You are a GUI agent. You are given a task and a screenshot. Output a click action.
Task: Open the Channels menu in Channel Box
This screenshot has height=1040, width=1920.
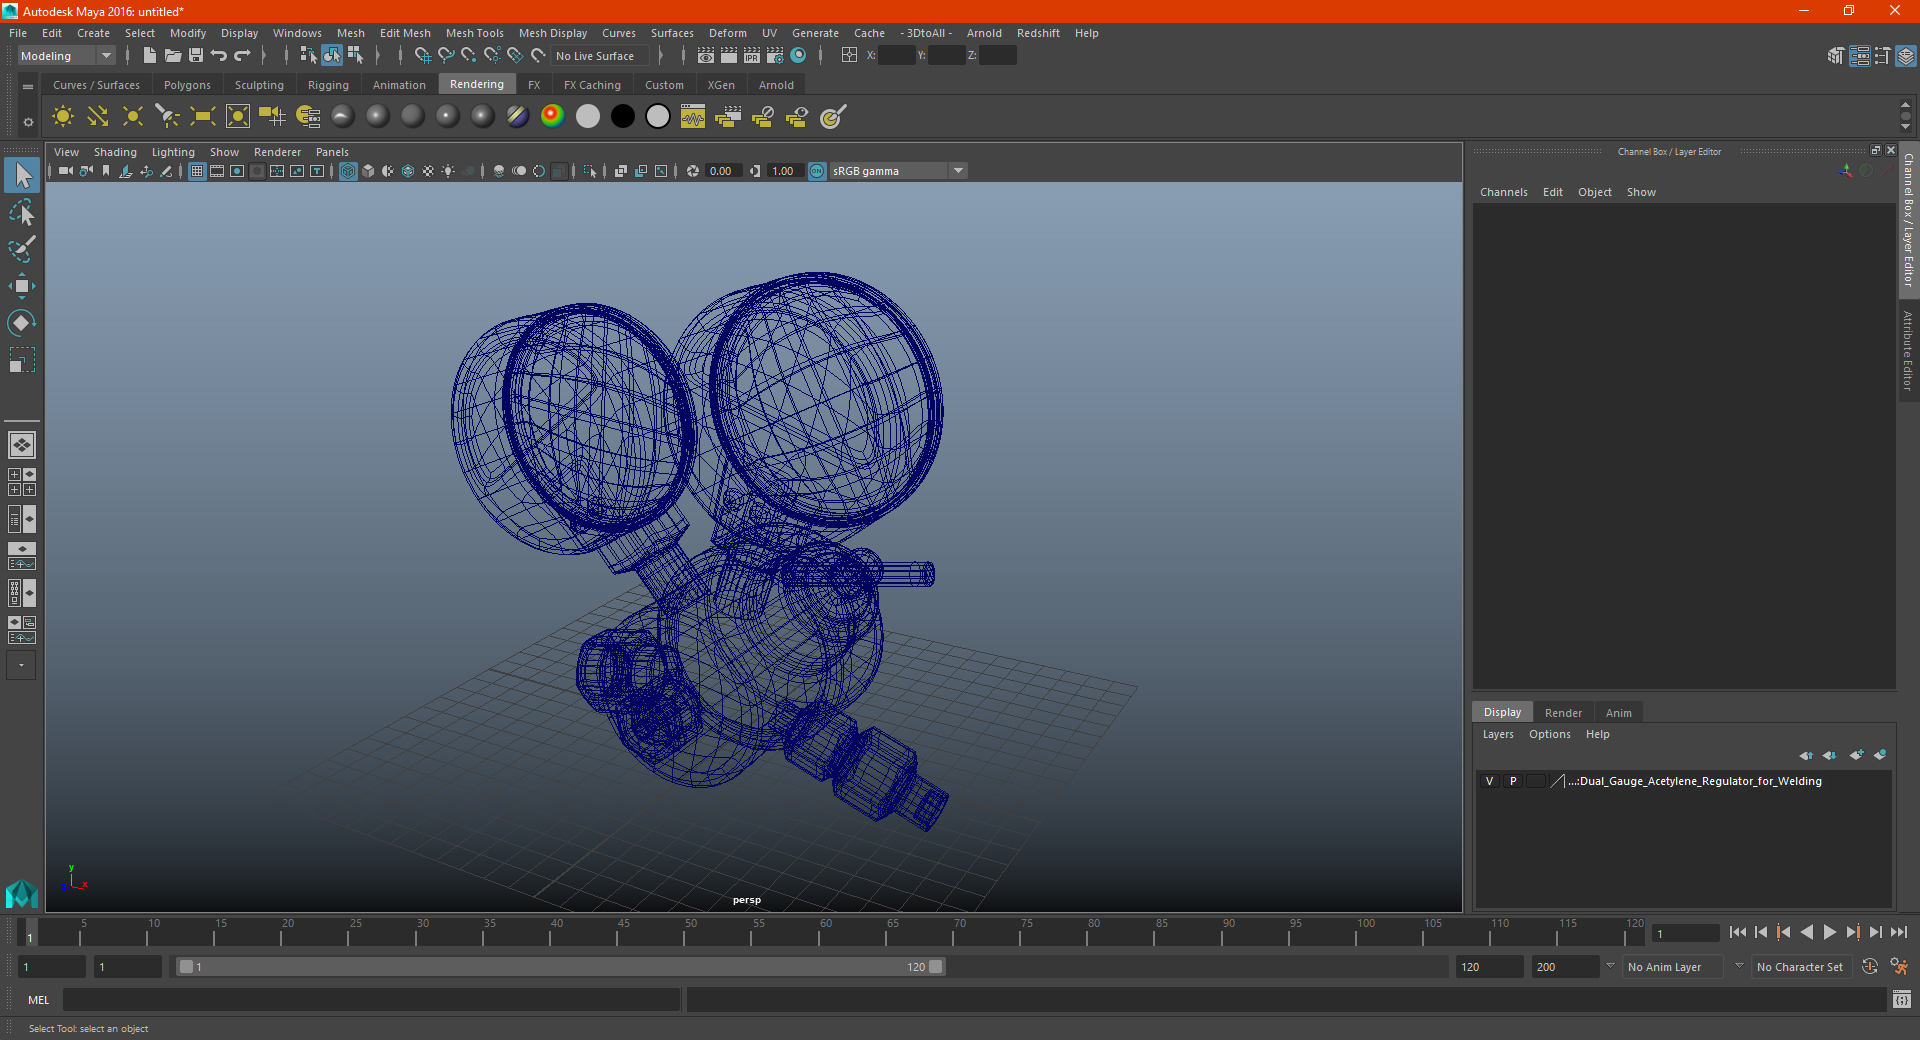click(x=1503, y=192)
